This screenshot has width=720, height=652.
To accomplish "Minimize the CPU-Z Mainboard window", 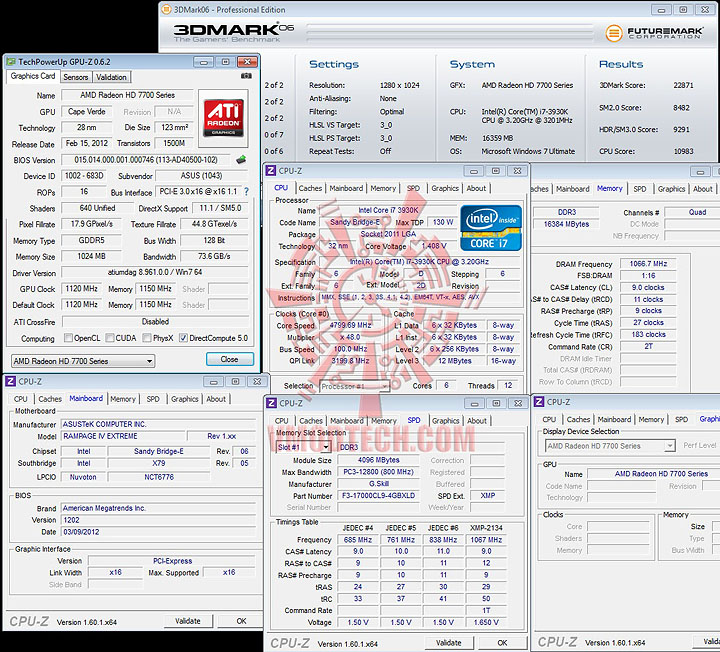I will point(214,382).
